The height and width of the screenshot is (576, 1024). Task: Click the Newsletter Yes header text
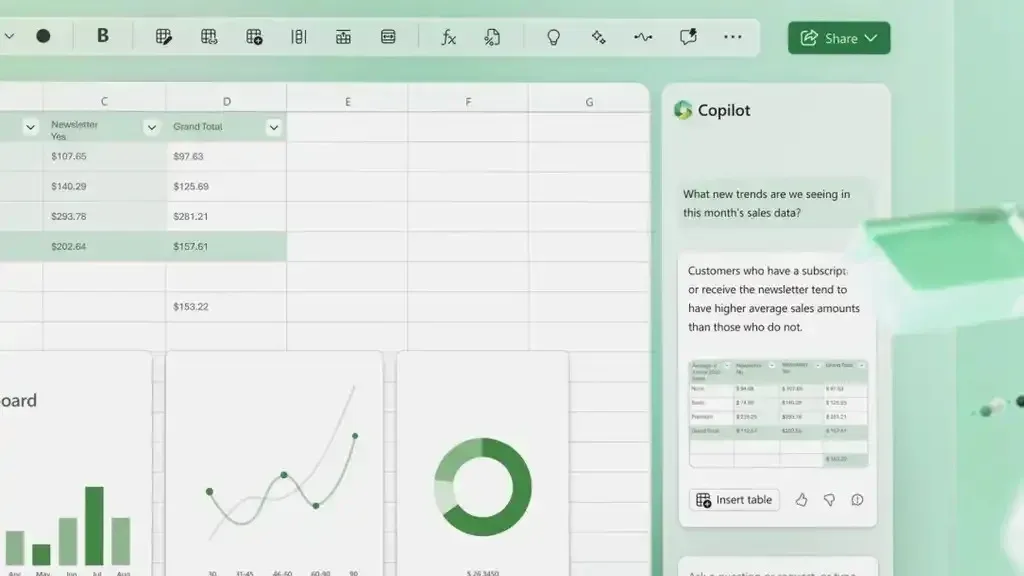pos(74,130)
